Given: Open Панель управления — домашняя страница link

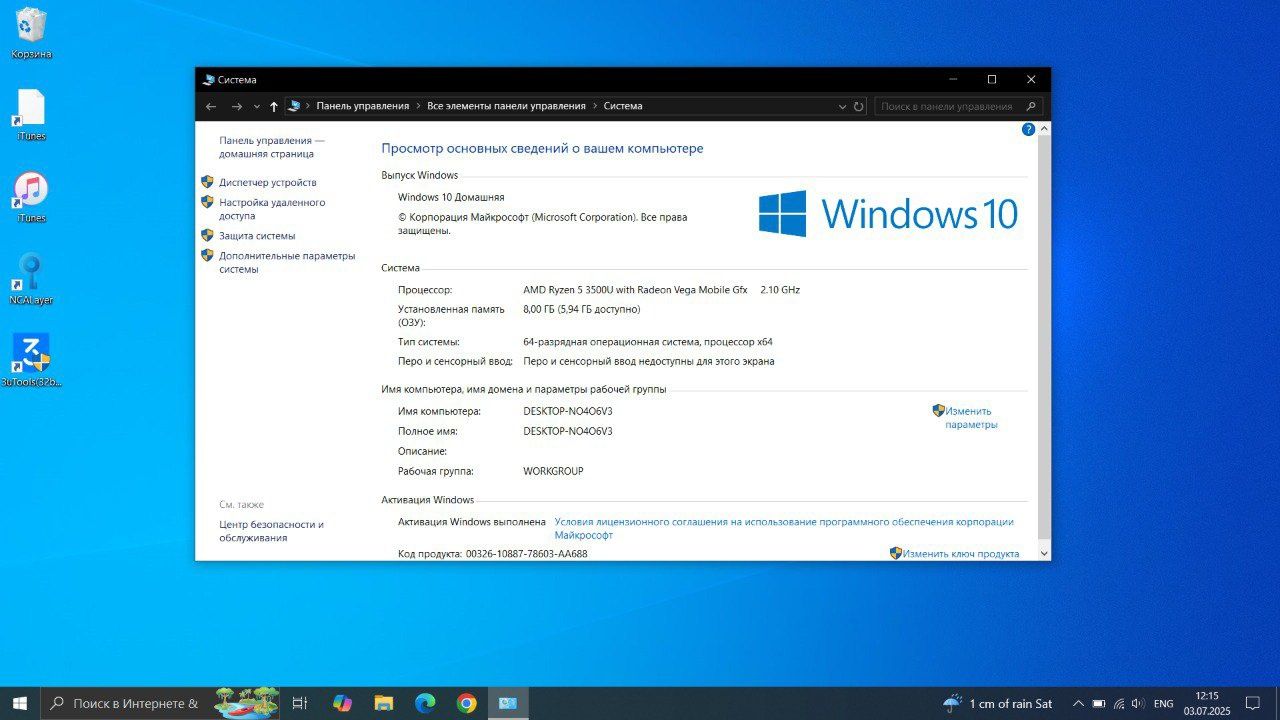Looking at the screenshot, I should (272, 147).
